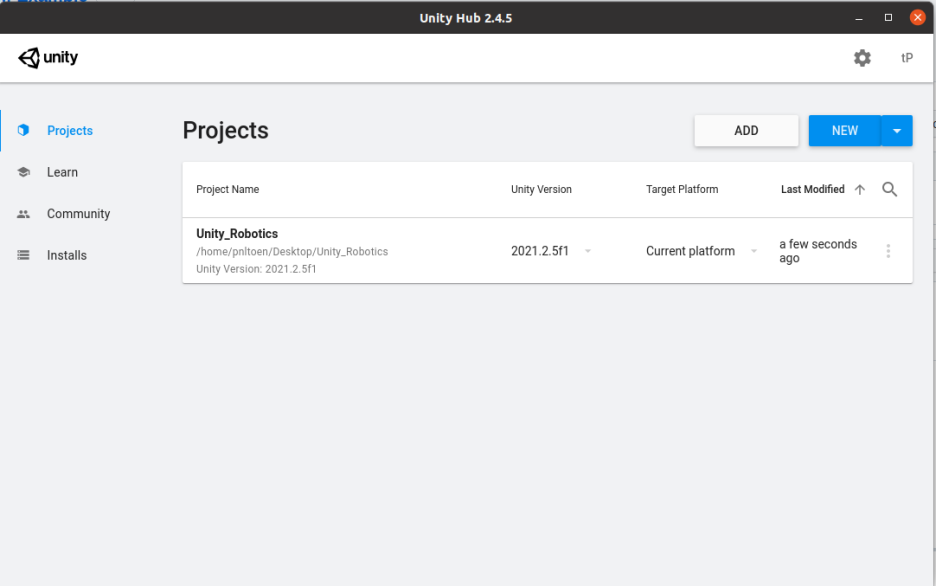Screen dimensions: 936x586
Task: Click the /home/pnltoen/Desktop/Unity_Robotics path text
Action: [292, 251]
